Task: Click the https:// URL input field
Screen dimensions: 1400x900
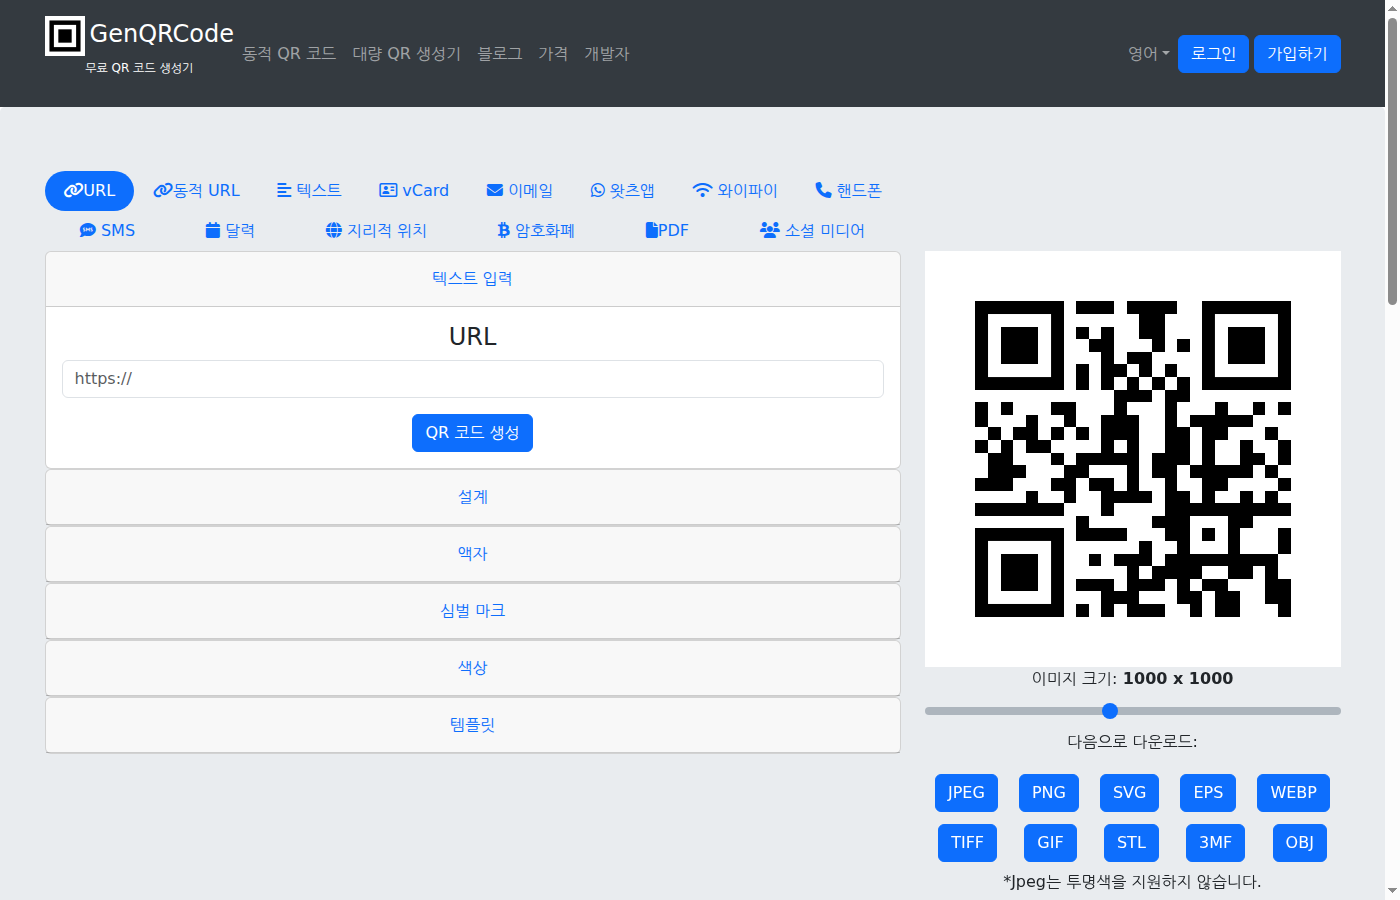Action: pos(472,379)
